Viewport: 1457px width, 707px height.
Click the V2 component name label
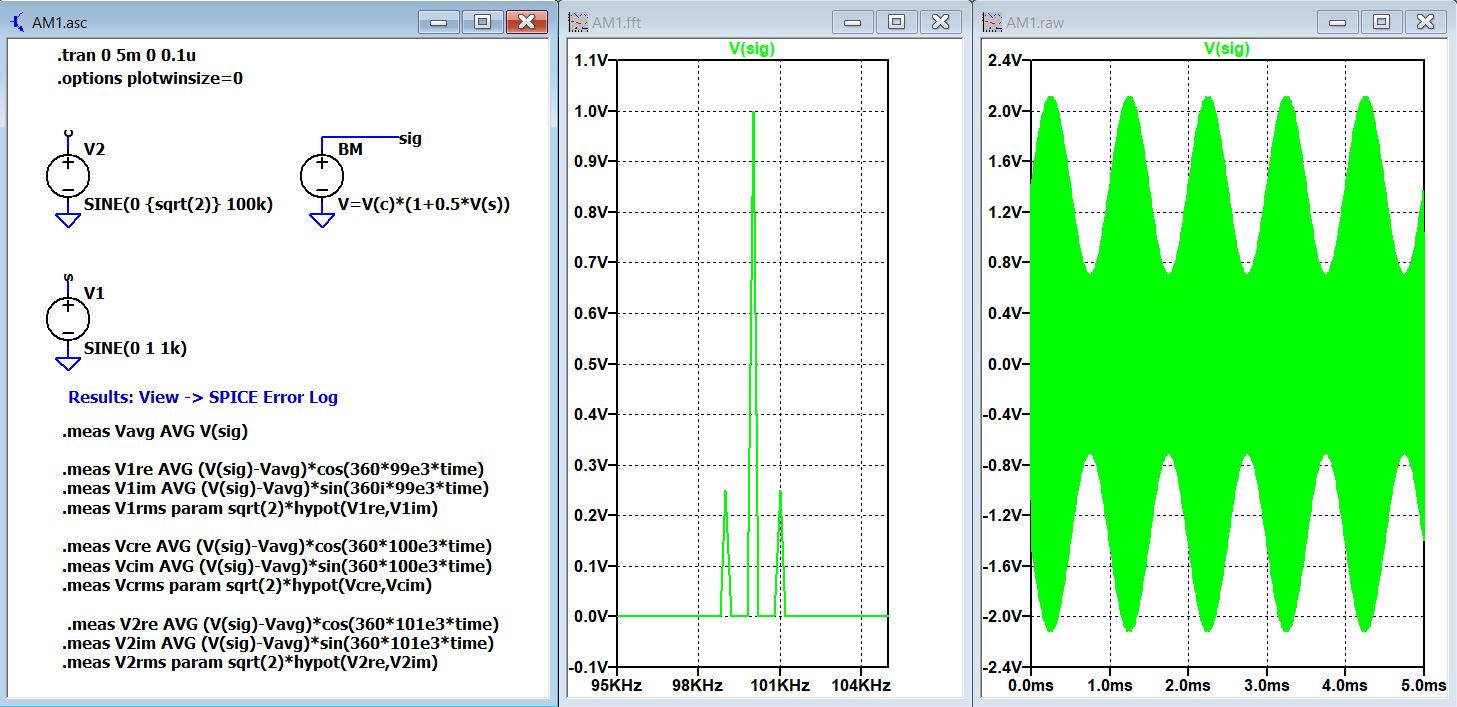[x=95, y=149]
